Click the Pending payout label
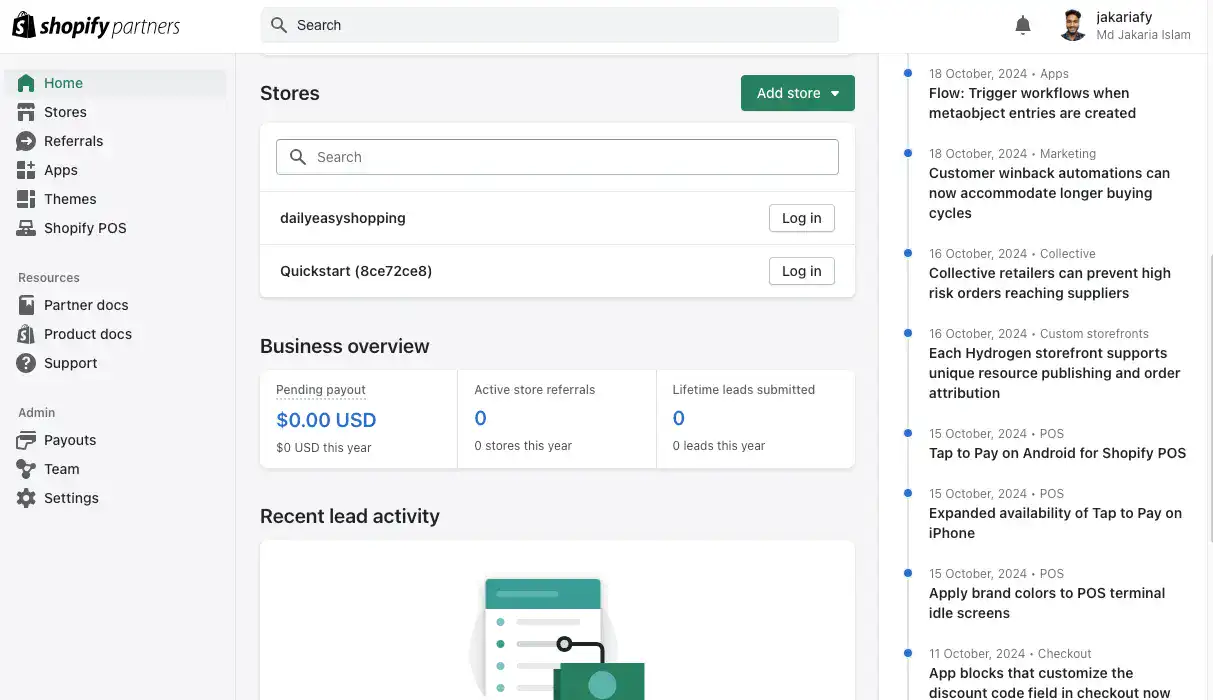The width and height of the screenshot is (1213, 700). pos(321,390)
